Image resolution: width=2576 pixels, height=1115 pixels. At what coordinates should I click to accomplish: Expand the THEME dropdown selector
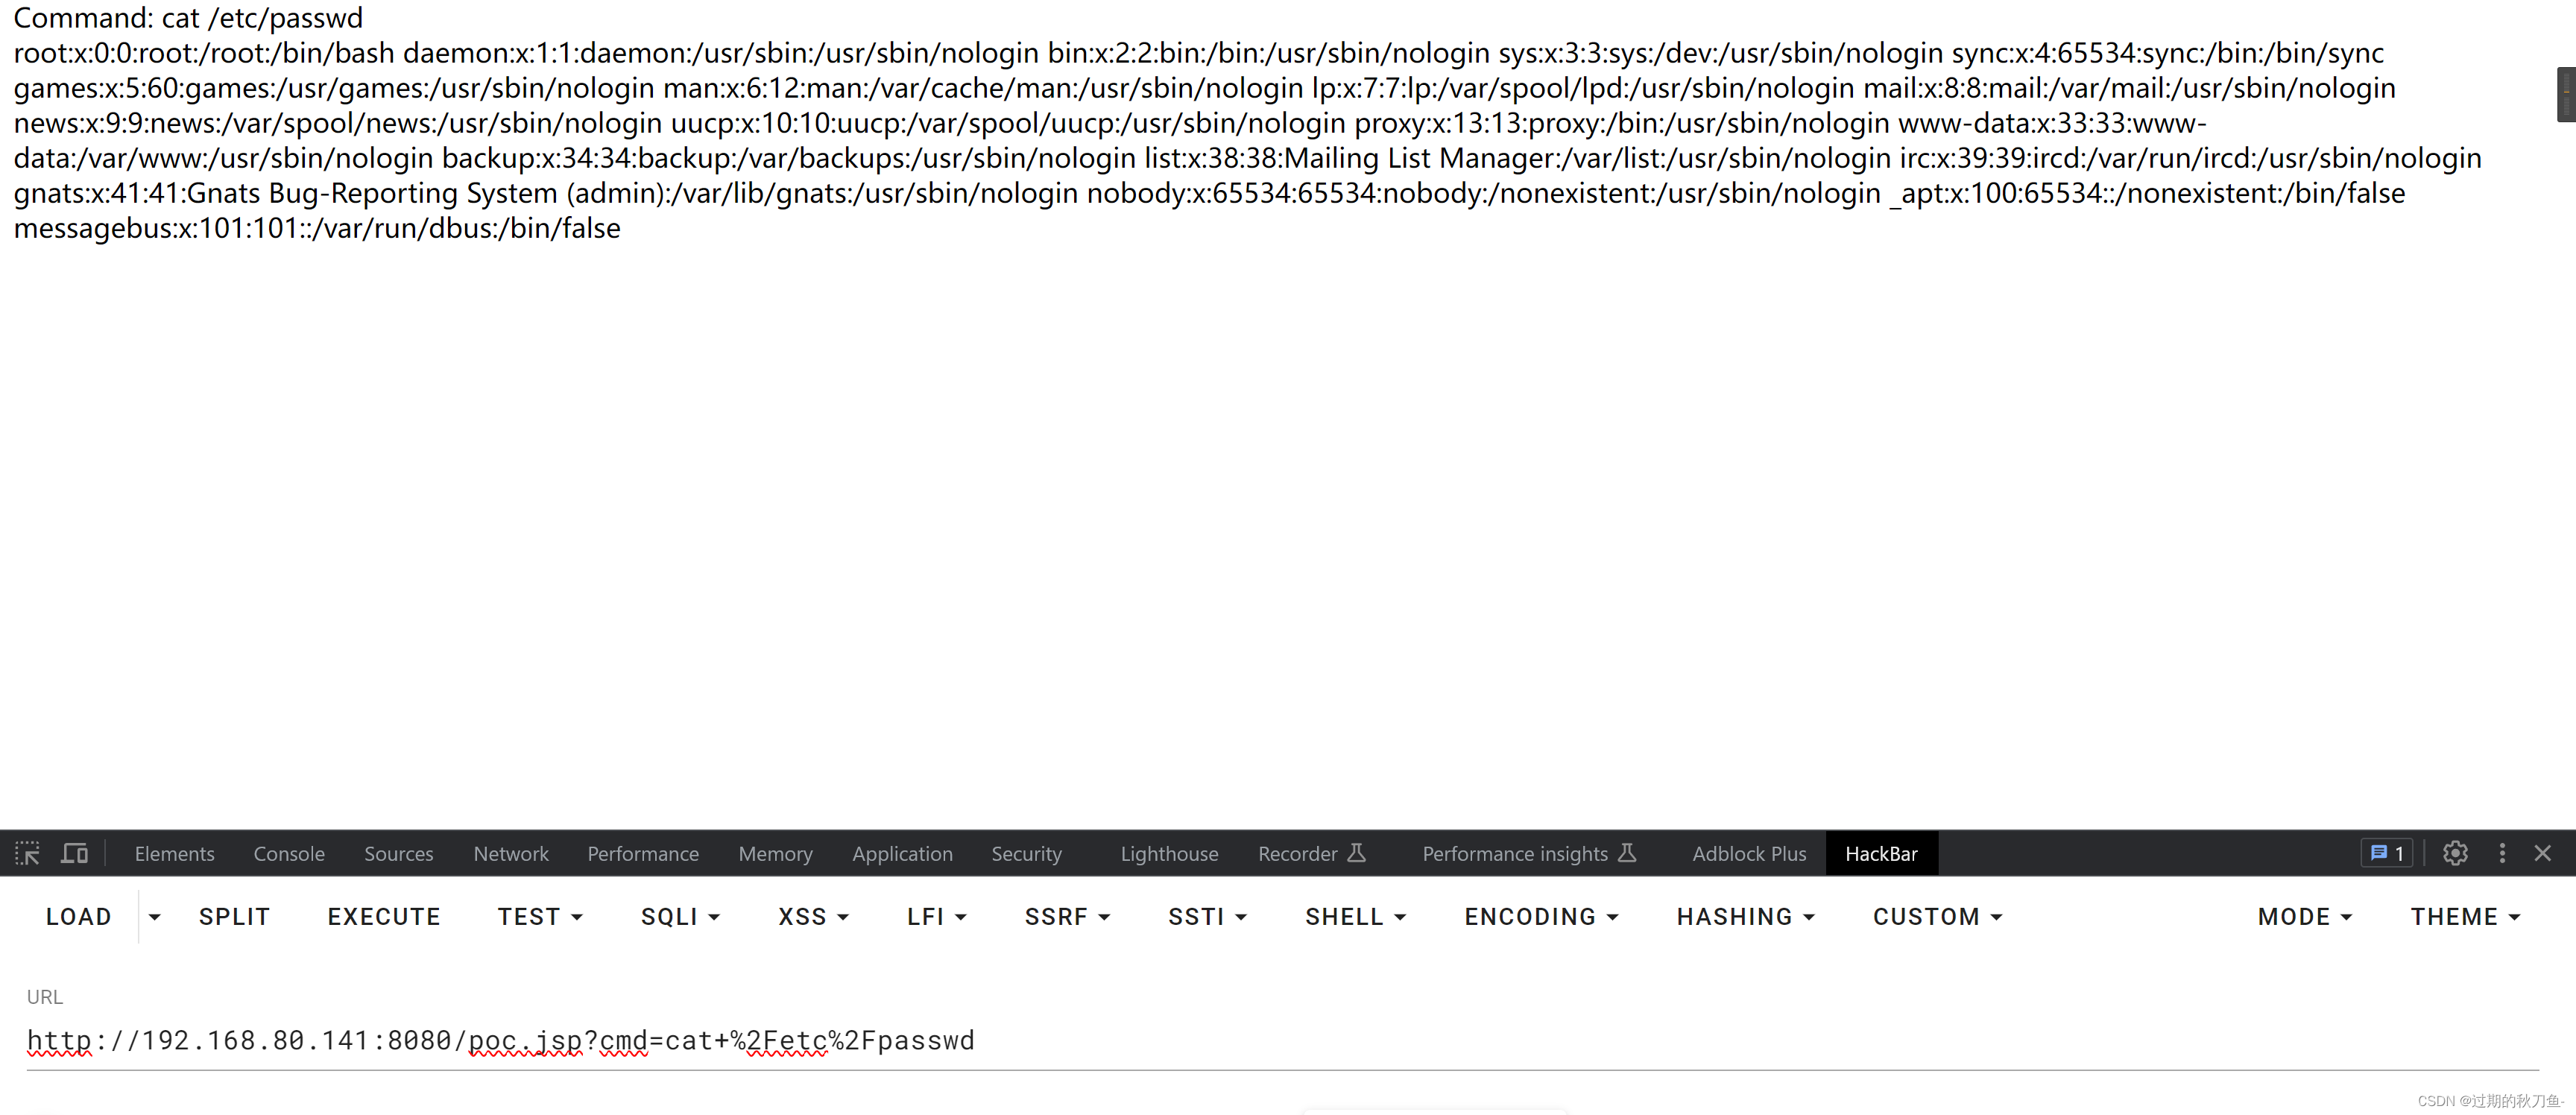click(x=2464, y=915)
